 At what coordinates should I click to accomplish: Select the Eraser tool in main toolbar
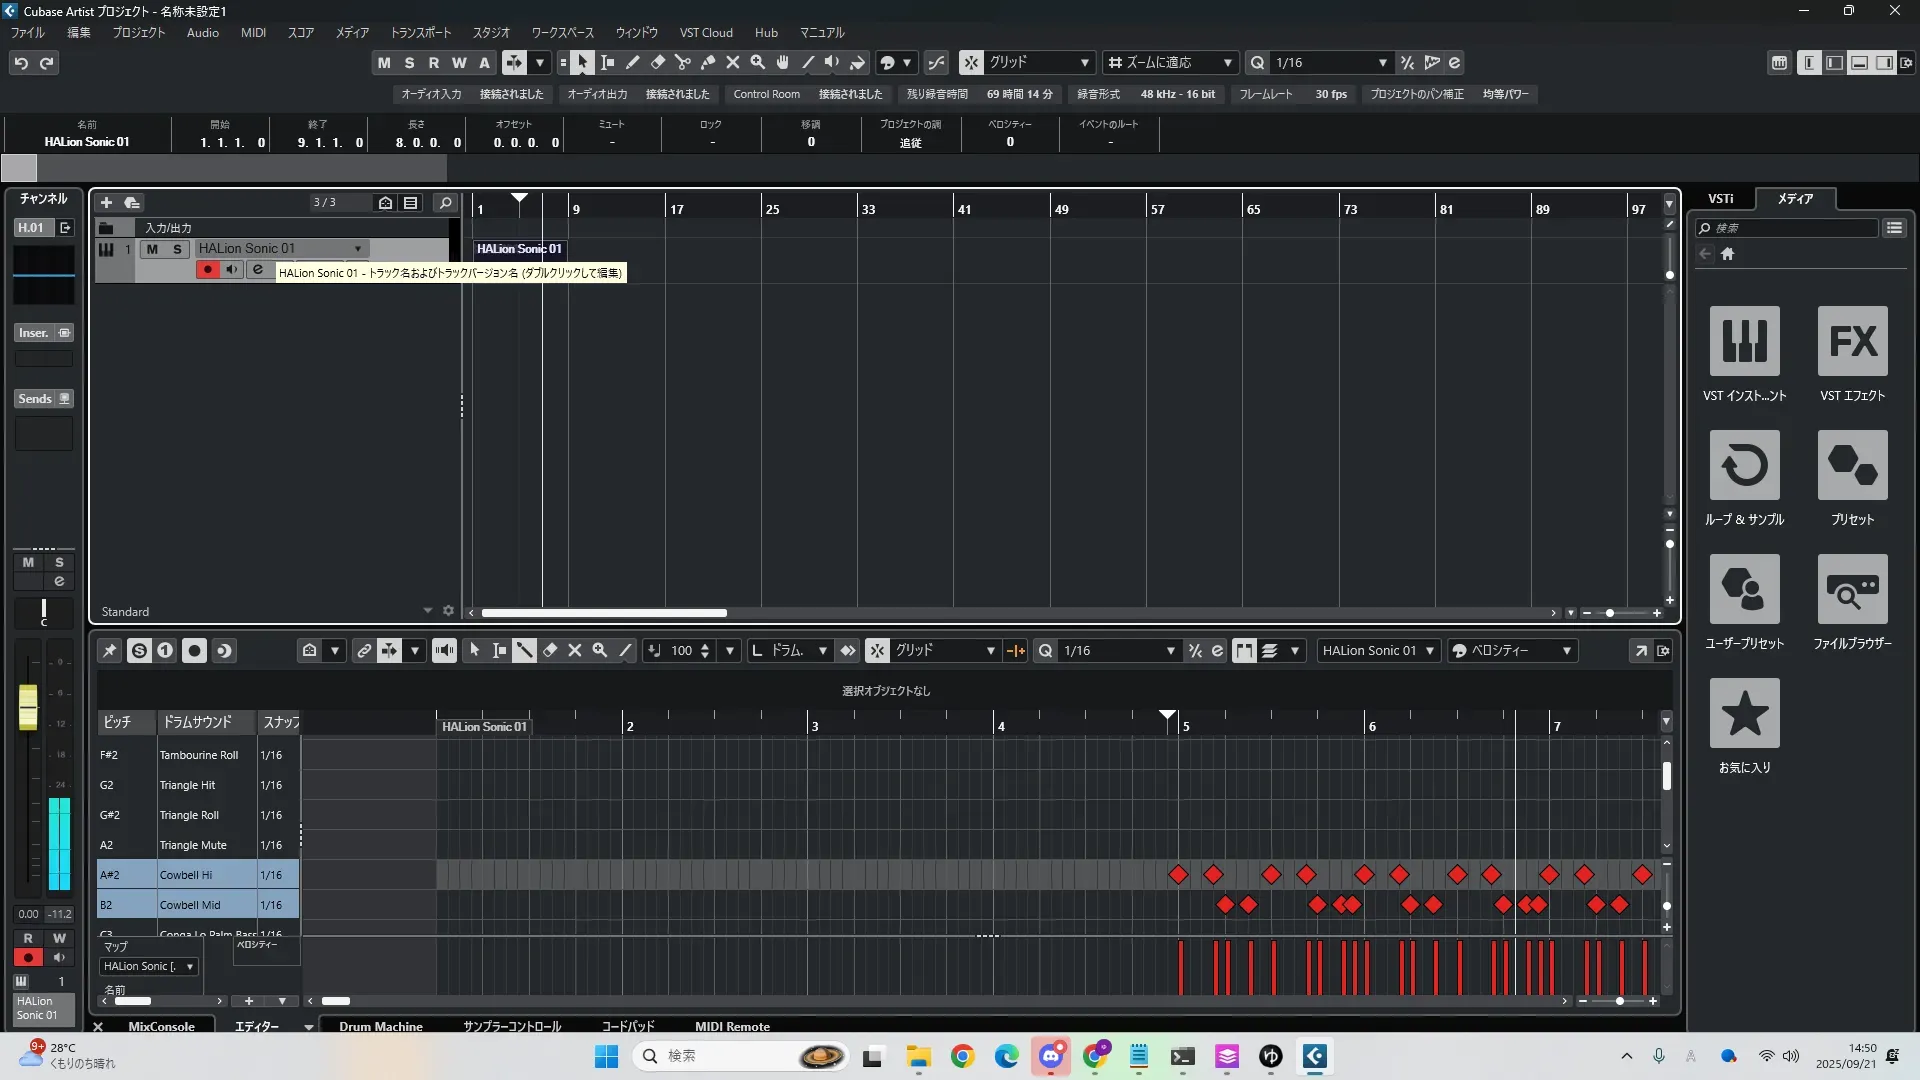pos(658,62)
